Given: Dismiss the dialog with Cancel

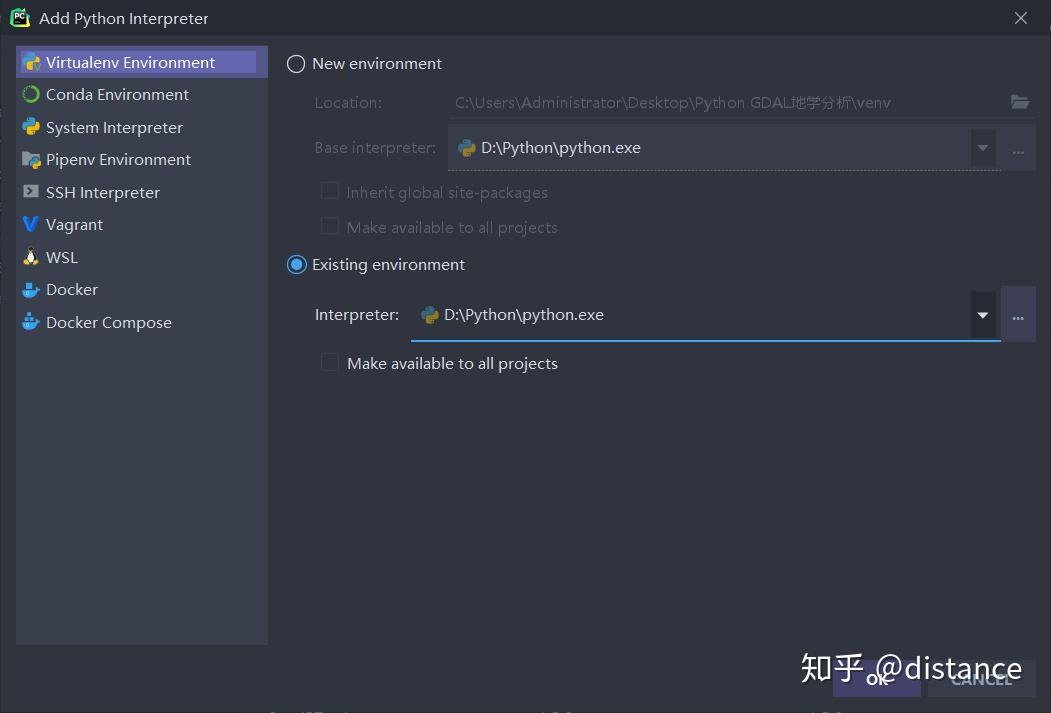Looking at the screenshot, I should pyautogui.click(x=981, y=679).
